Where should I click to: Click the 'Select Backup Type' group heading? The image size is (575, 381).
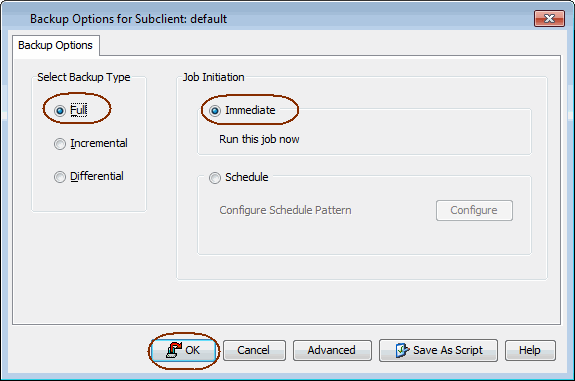[x=84, y=77]
